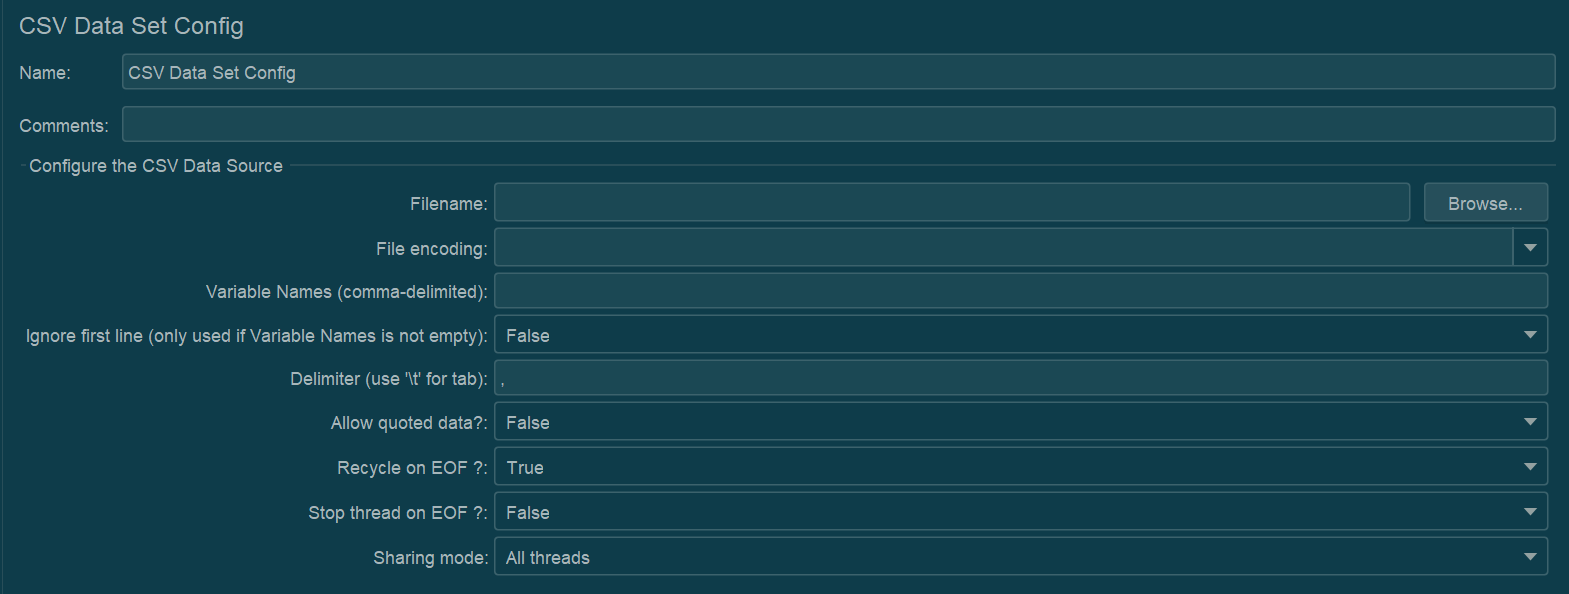
Task: Expand the Ignore first line dropdown arrow
Action: [1530, 335]
